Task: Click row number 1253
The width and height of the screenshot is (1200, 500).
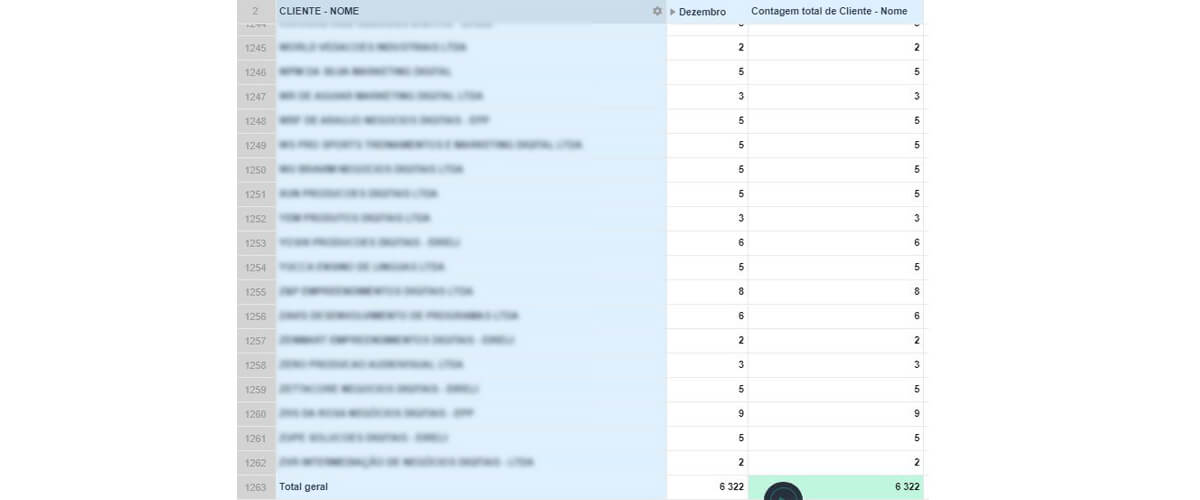Action: click(256, 243)
